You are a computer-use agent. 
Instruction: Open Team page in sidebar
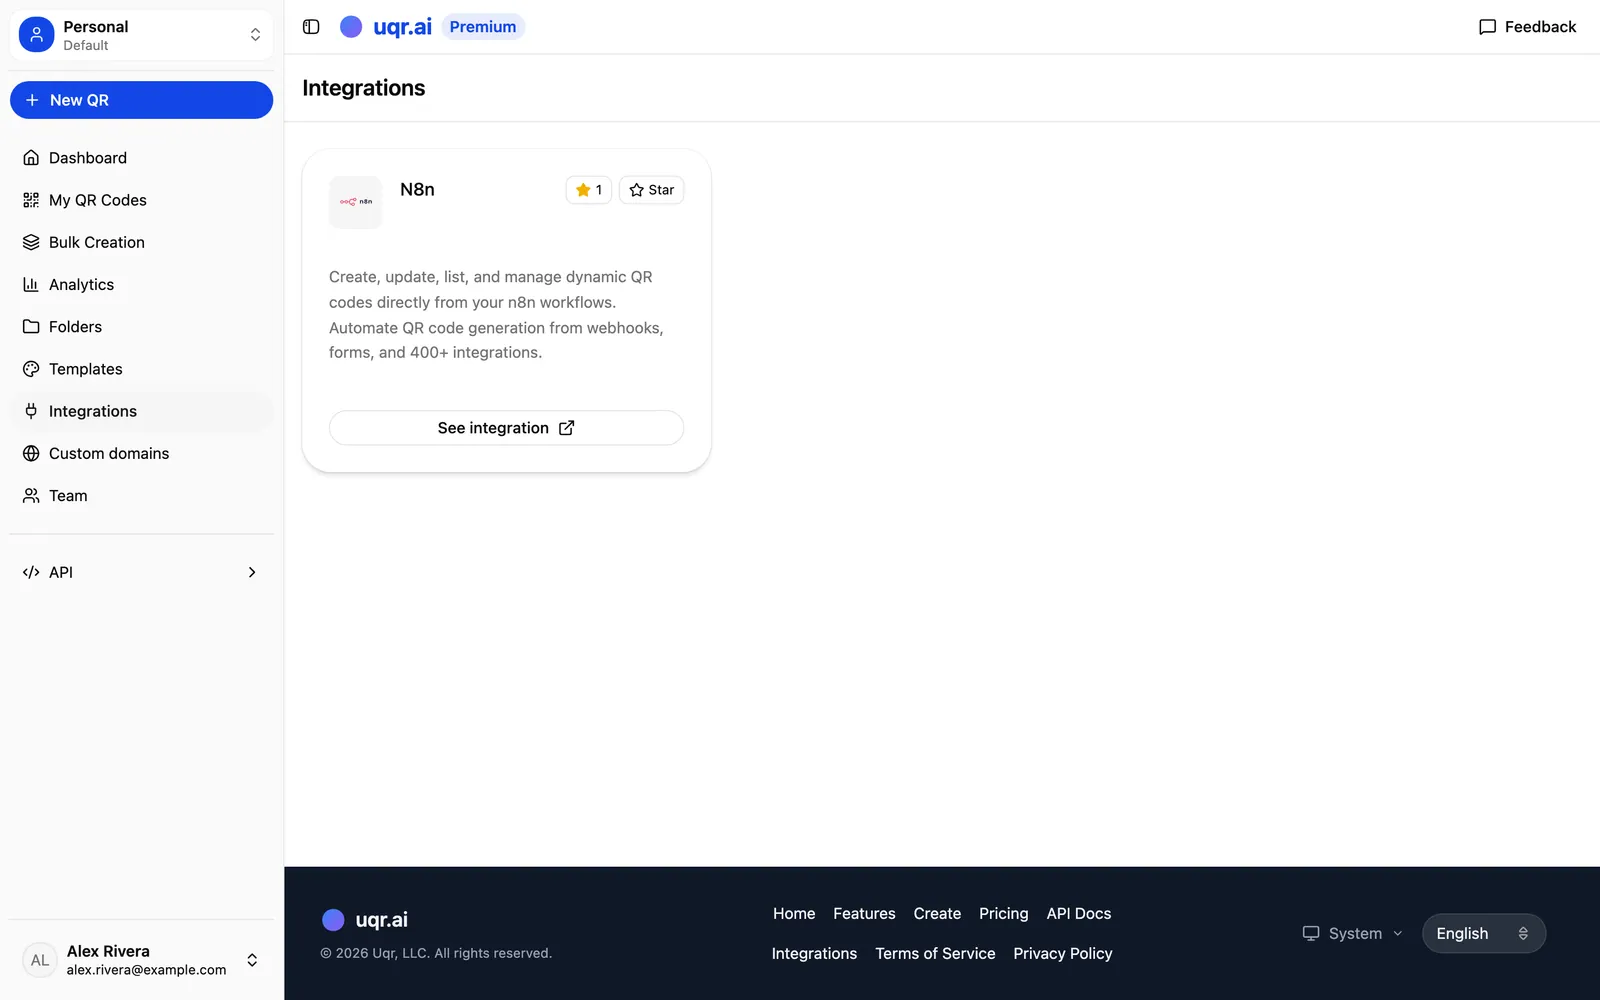141,496
